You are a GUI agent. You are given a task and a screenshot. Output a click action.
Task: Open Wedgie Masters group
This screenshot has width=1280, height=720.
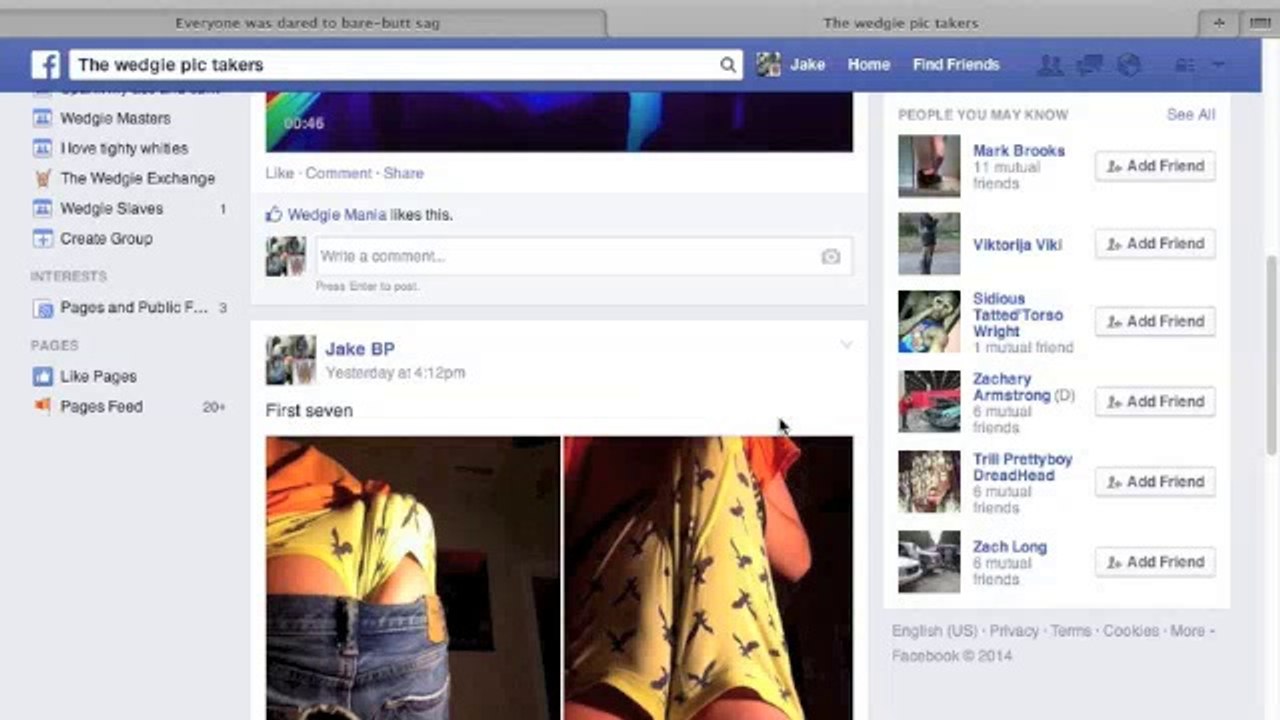tap(115, 118)
